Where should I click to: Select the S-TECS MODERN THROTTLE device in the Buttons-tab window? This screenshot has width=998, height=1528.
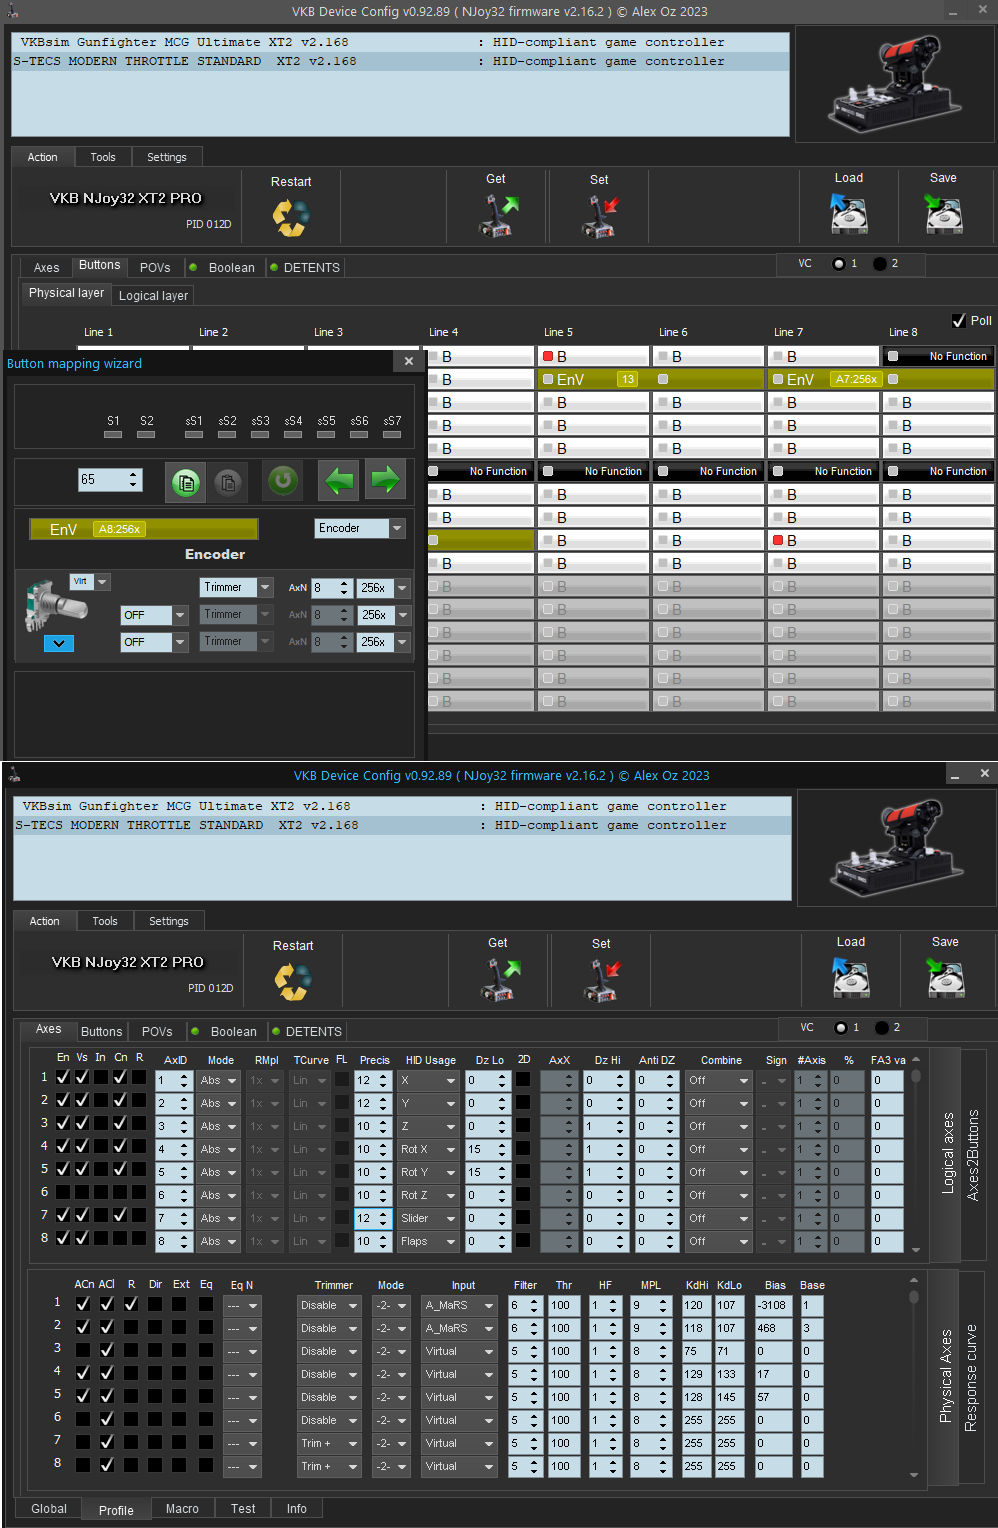tap(400, 61)
